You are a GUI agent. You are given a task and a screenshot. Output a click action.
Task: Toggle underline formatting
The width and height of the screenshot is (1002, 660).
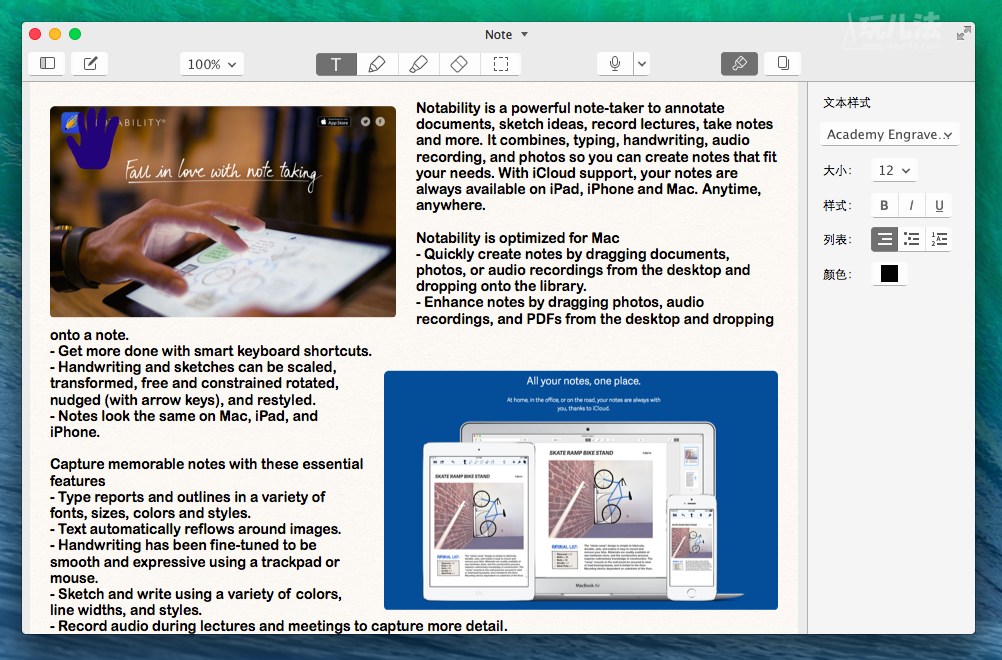pos(939,205)
